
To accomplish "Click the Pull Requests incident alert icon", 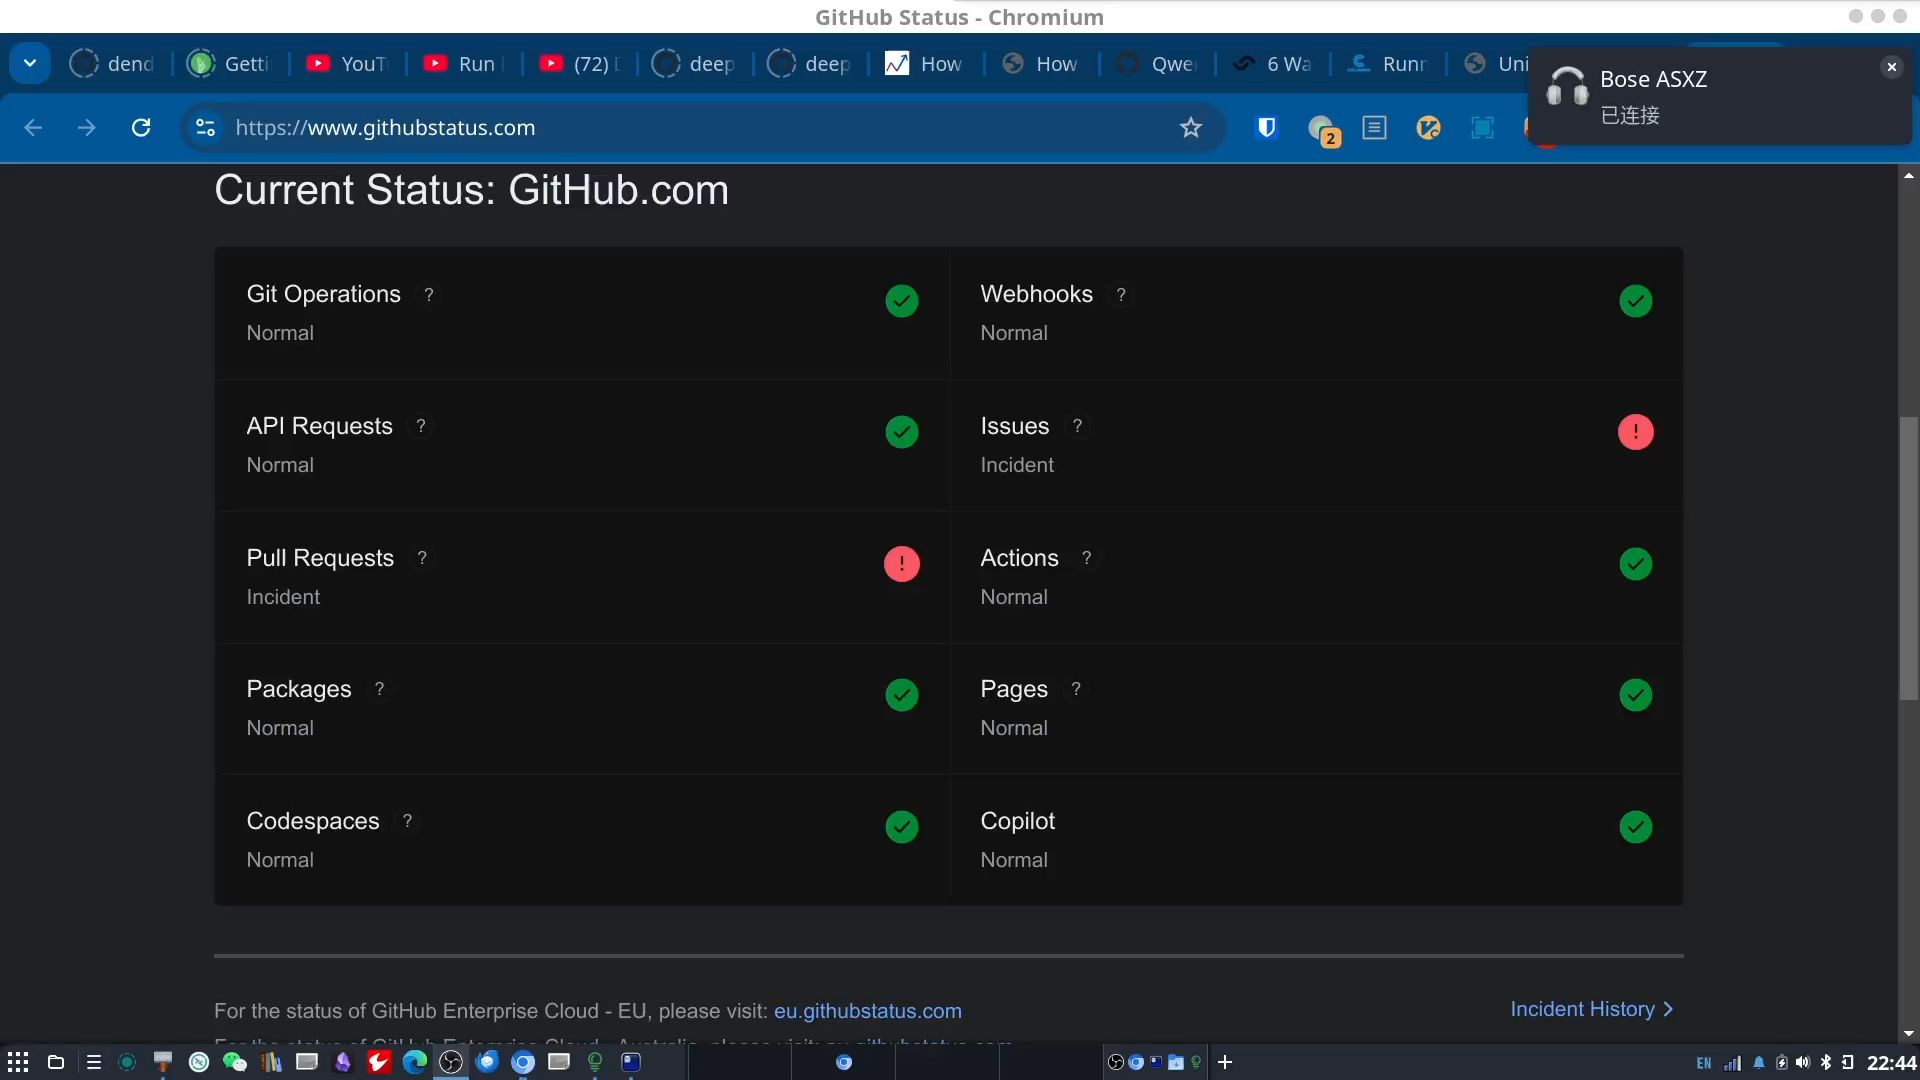I will 901,564.
